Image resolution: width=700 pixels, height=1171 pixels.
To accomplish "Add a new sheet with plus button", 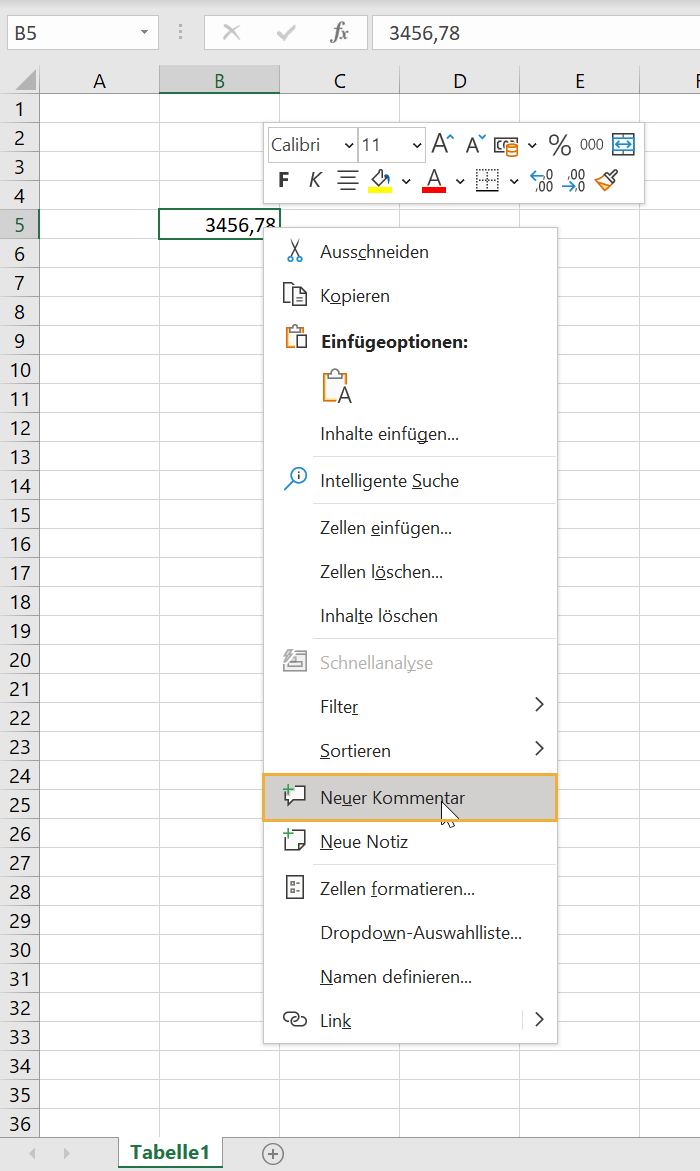I will pos(273,1154).
